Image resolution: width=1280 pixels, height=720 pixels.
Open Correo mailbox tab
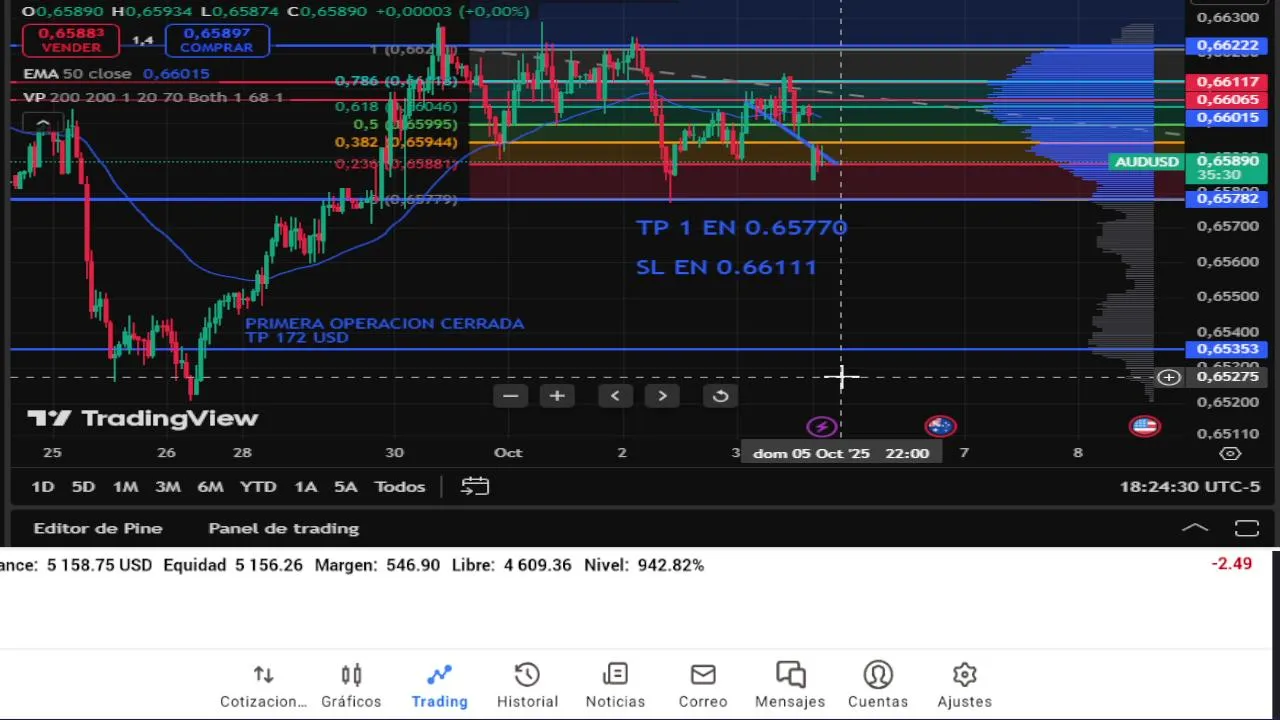(x=703, y=686)
